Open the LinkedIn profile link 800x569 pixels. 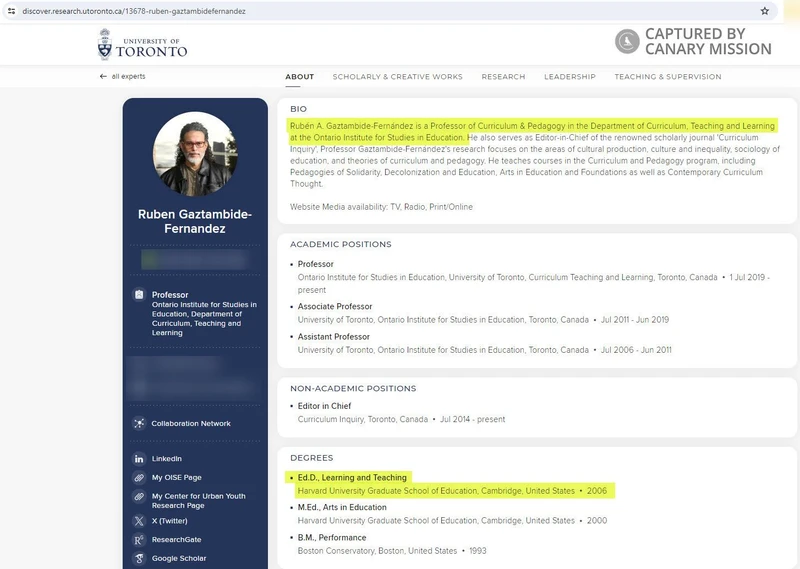(x=166, y=458)
